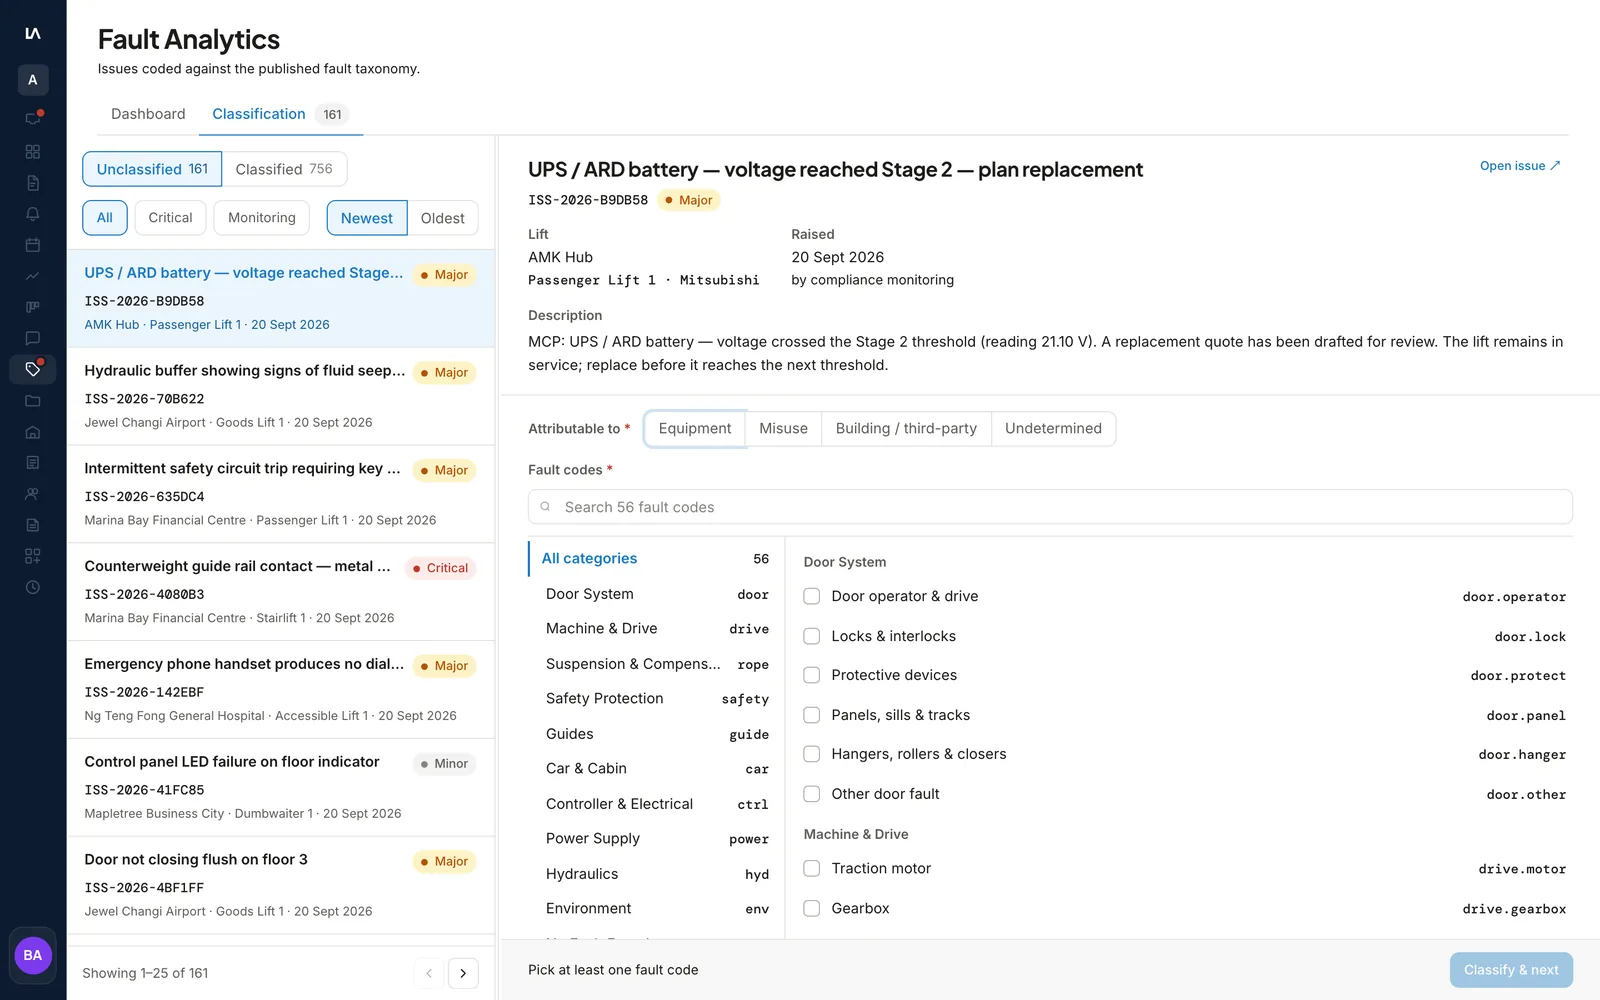Check Other door fault code

point(812,794)
